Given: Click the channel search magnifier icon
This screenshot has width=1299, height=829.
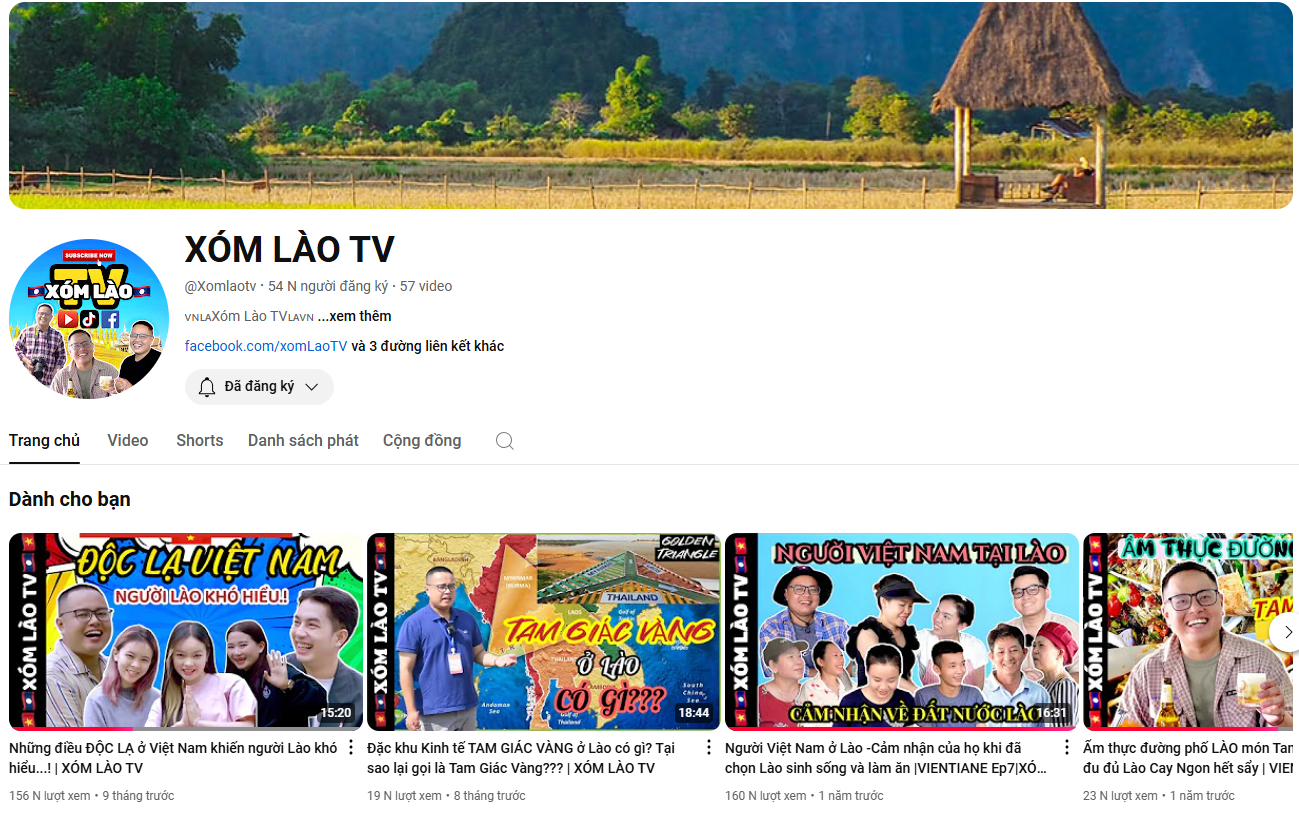Looking at the screenshot, I should point(505,441).
